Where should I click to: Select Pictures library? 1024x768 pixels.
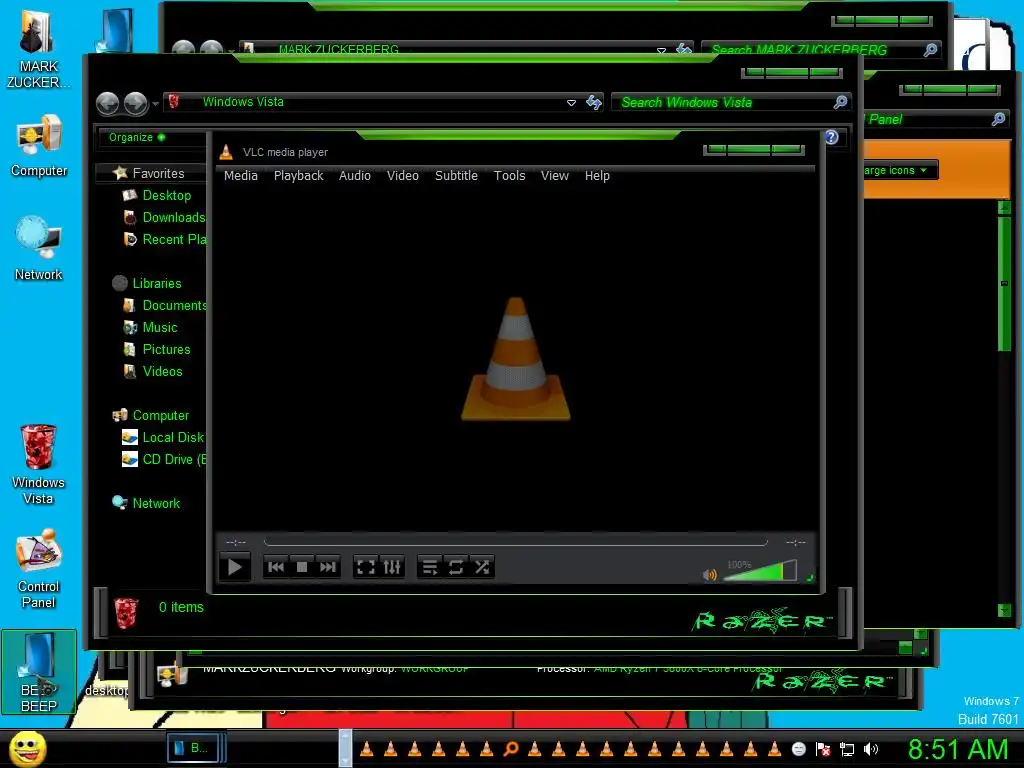point(157,349)
